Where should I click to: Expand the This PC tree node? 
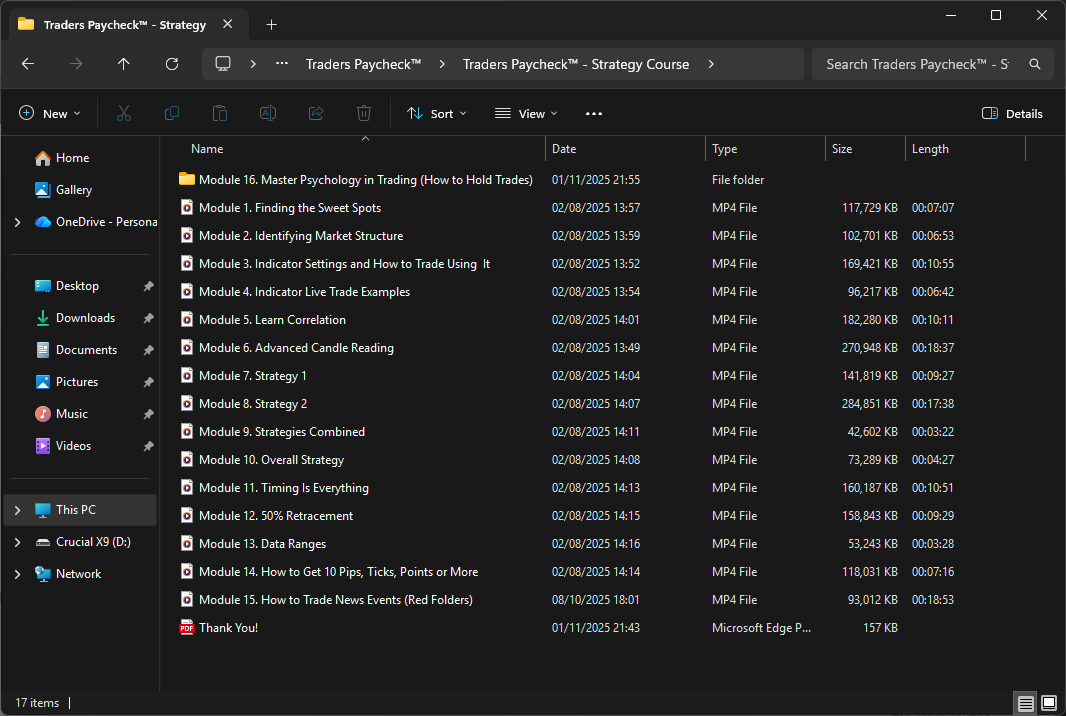pos(17,510)
